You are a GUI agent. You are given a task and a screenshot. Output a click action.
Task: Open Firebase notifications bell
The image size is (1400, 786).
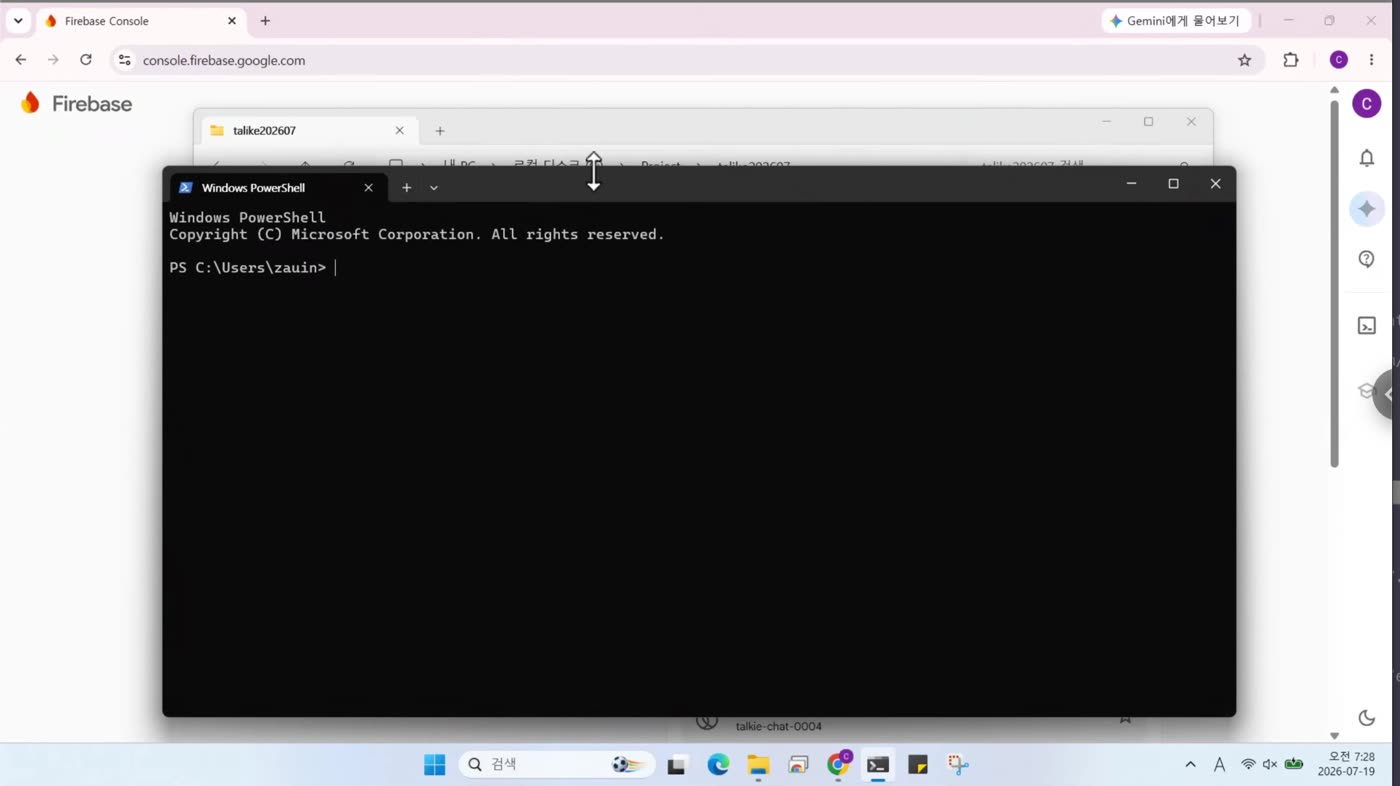[1366, 158]
